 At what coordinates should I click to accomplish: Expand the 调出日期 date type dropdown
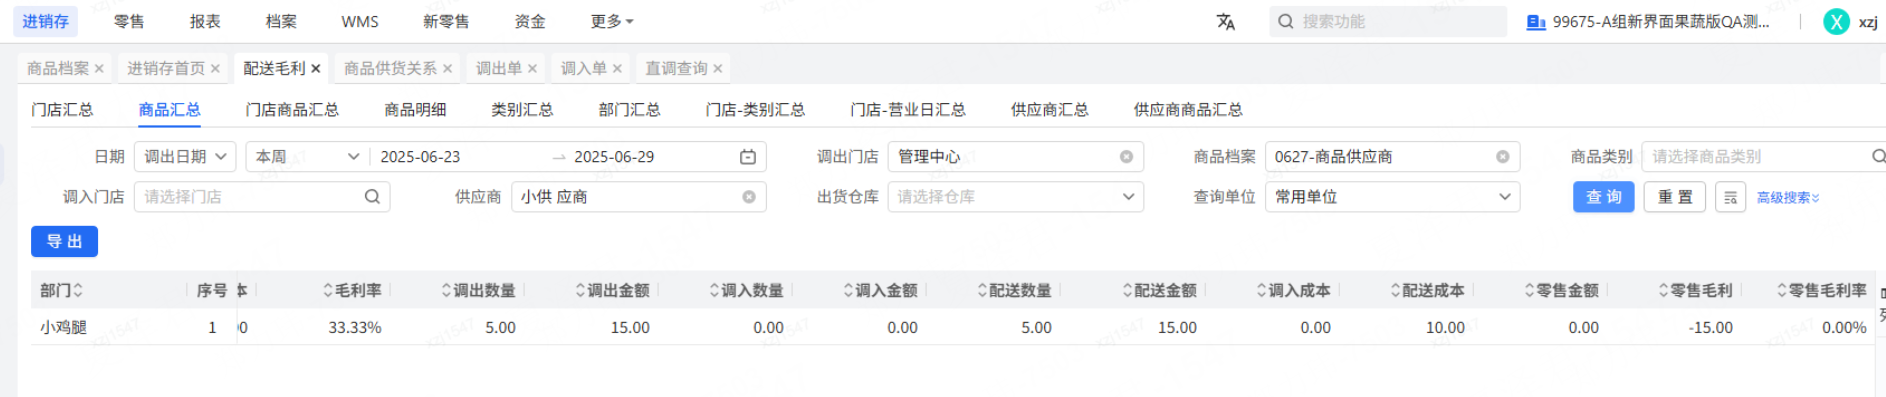pyautogui.click(x=185, y=157)
